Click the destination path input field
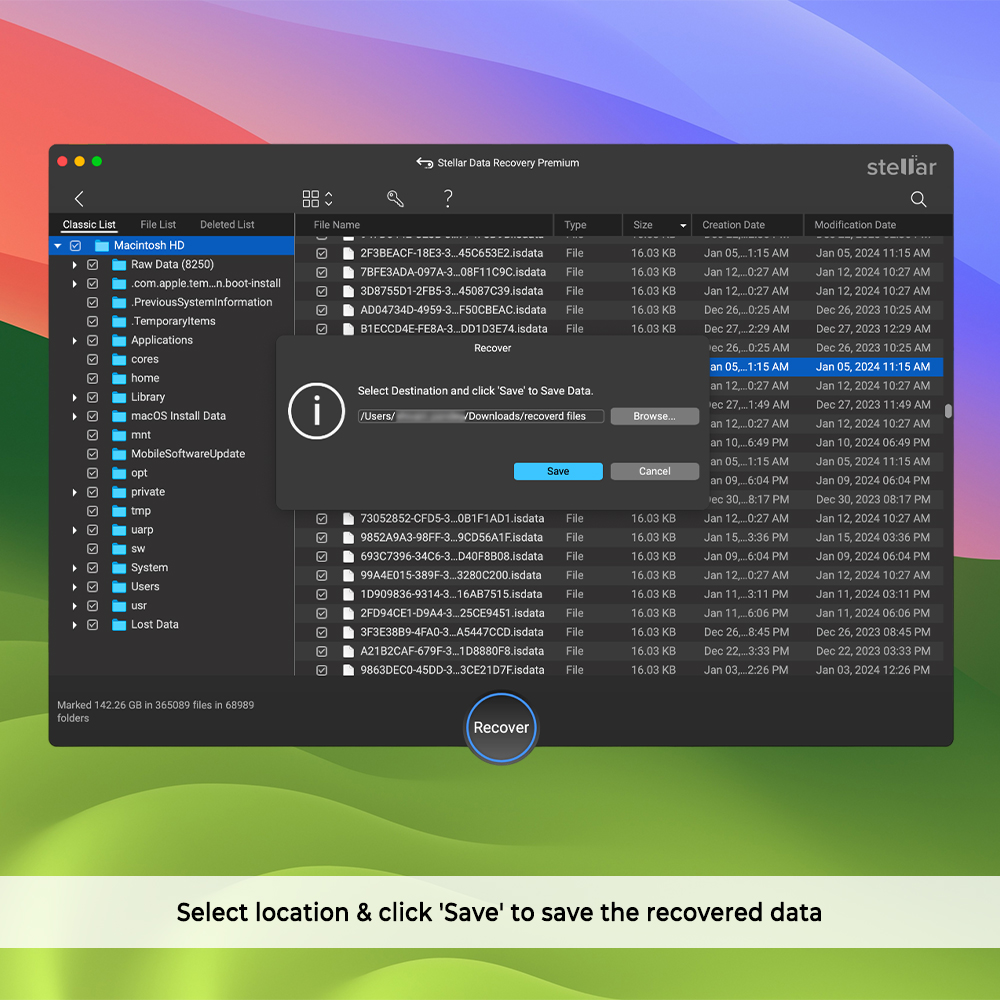The height and width of the screenshot is (1000, 1000). click(x=483, y=416)
